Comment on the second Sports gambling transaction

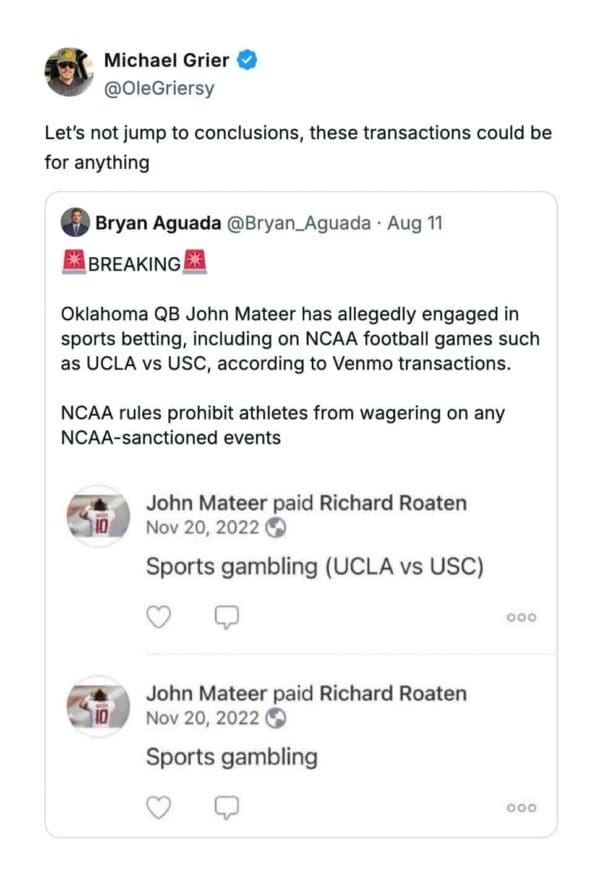pyautogui.click(x=229, y=807)
